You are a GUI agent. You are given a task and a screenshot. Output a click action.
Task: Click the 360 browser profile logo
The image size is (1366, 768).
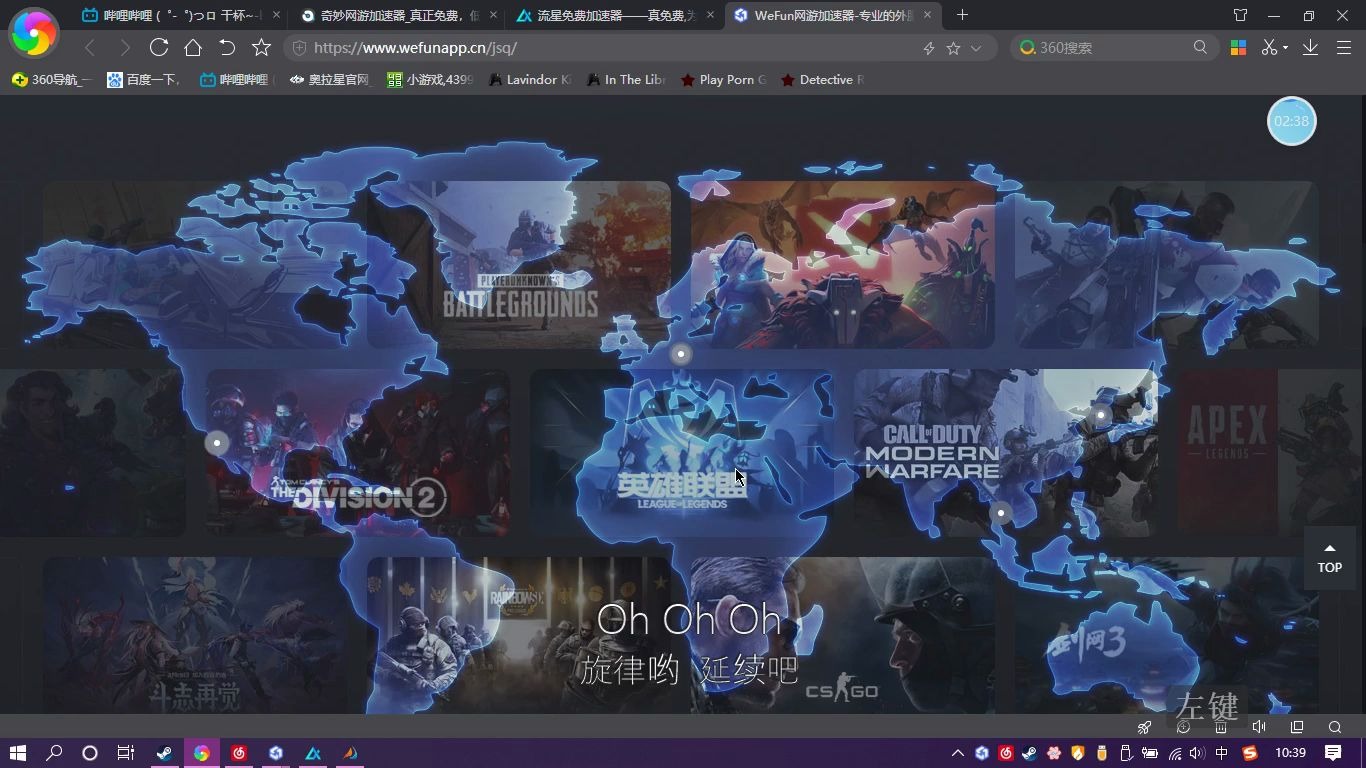(33, 34)
